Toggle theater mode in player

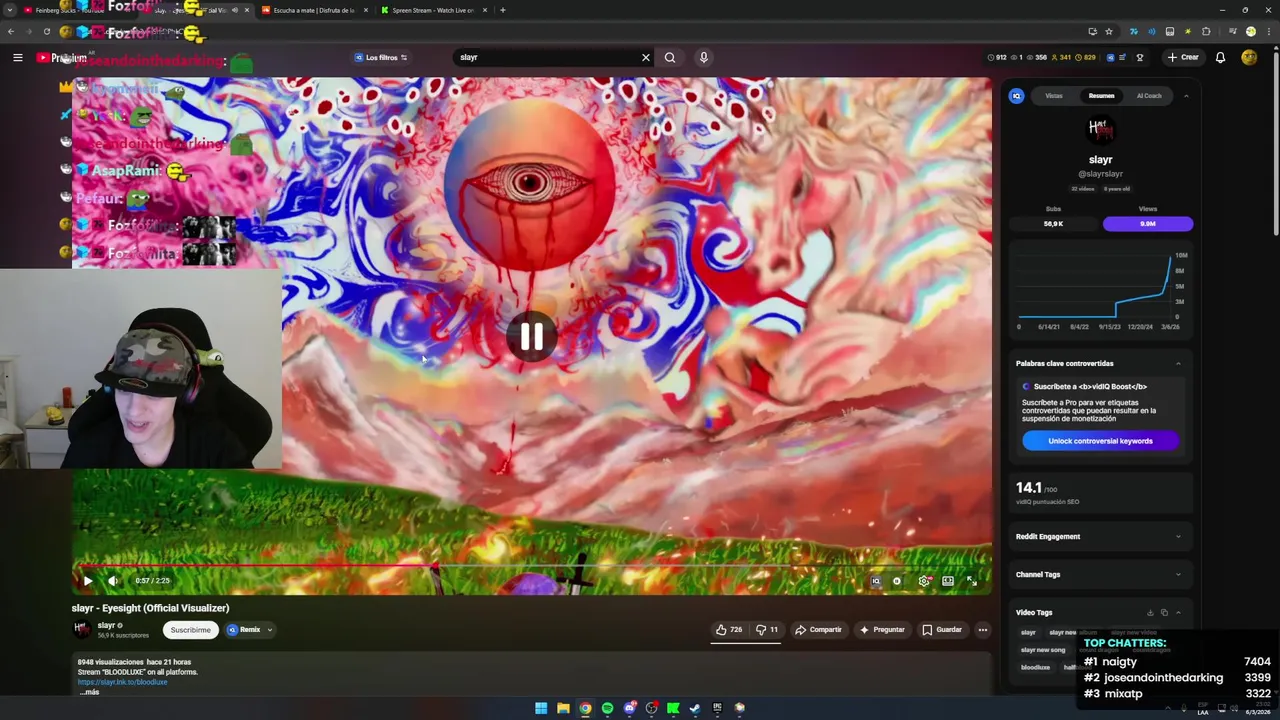948,581
